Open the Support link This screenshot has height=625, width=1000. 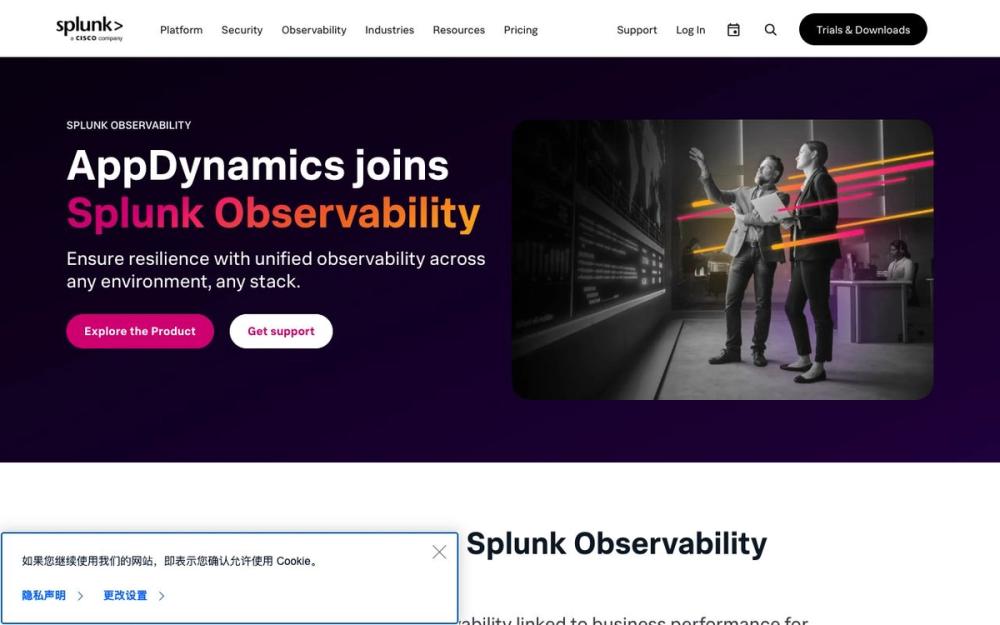636,30
